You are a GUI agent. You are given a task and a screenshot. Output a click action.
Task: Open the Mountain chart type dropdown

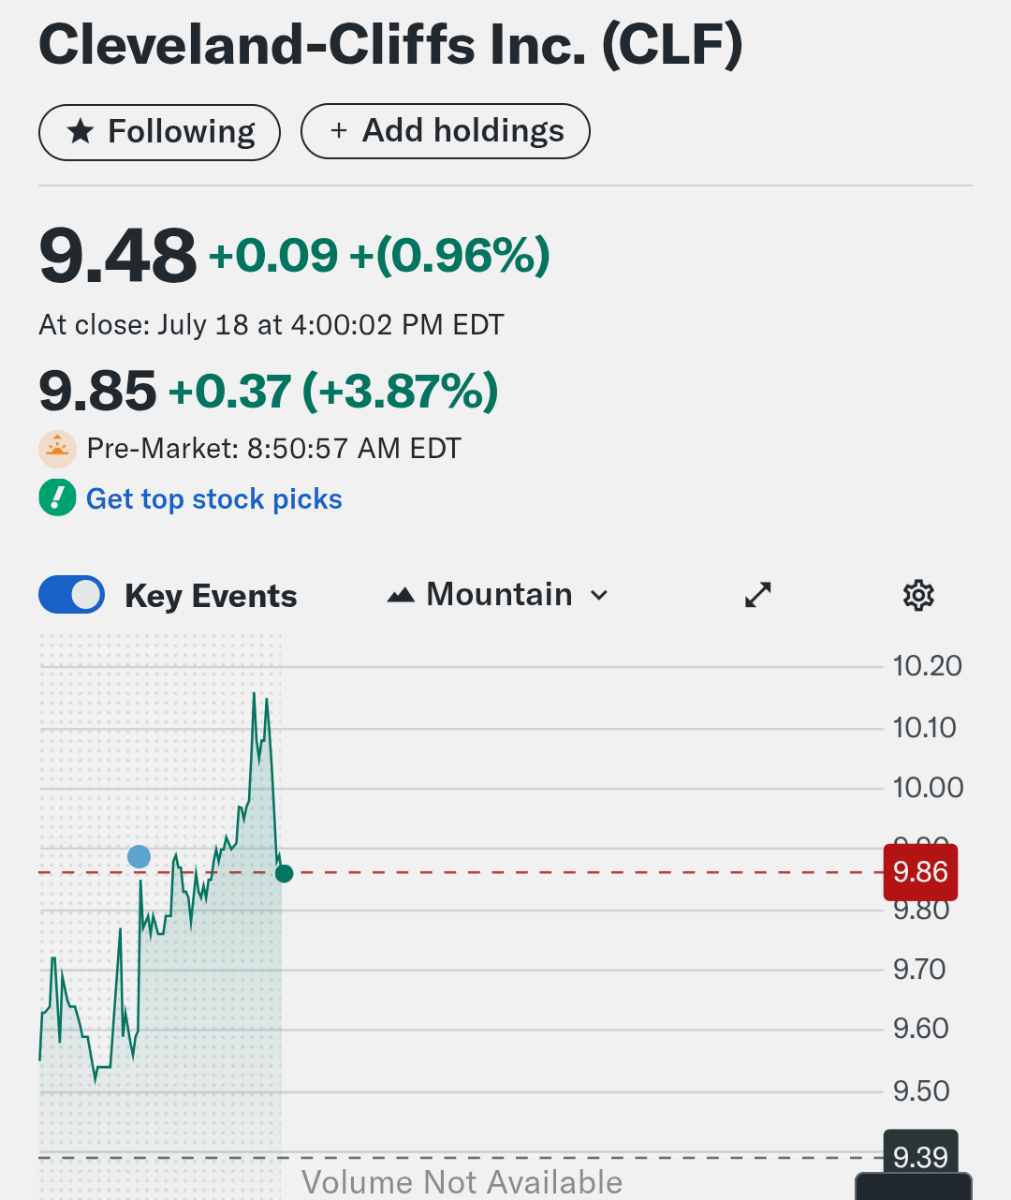point(498,595)
